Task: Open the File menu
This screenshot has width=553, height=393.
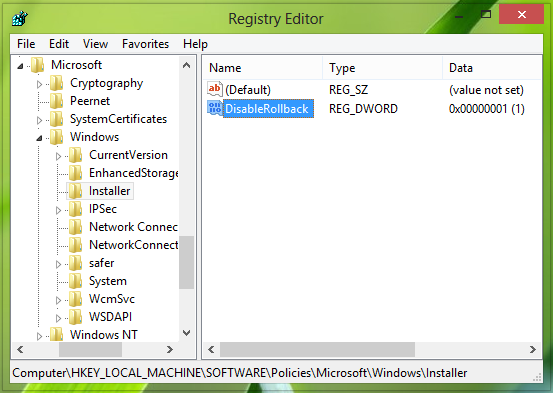Action: 26,44
